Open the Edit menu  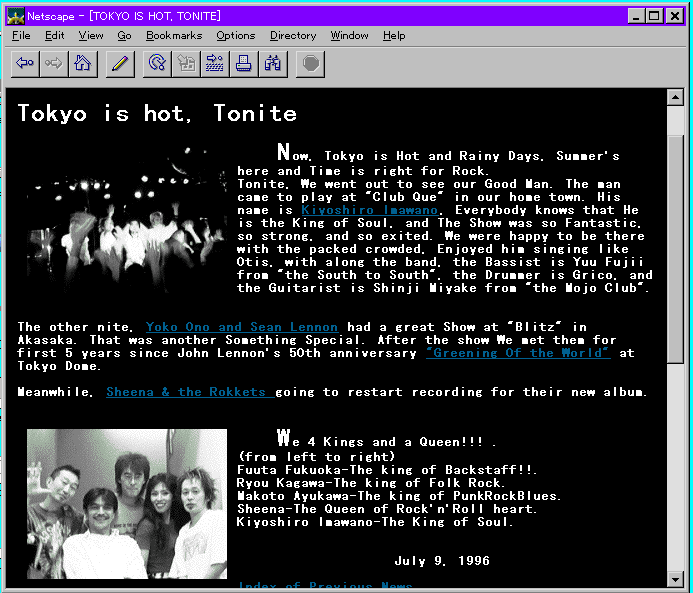(x=55, y=36)
